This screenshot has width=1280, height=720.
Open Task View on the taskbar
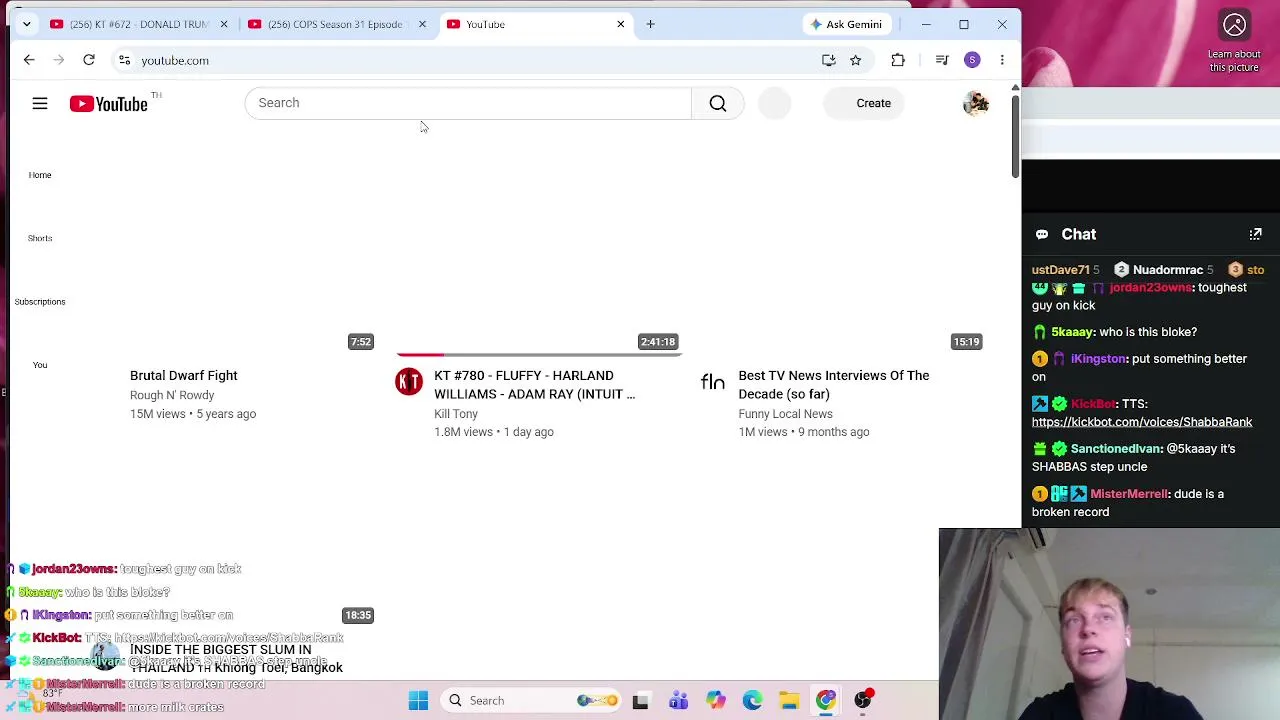click(x=640, y=700)
